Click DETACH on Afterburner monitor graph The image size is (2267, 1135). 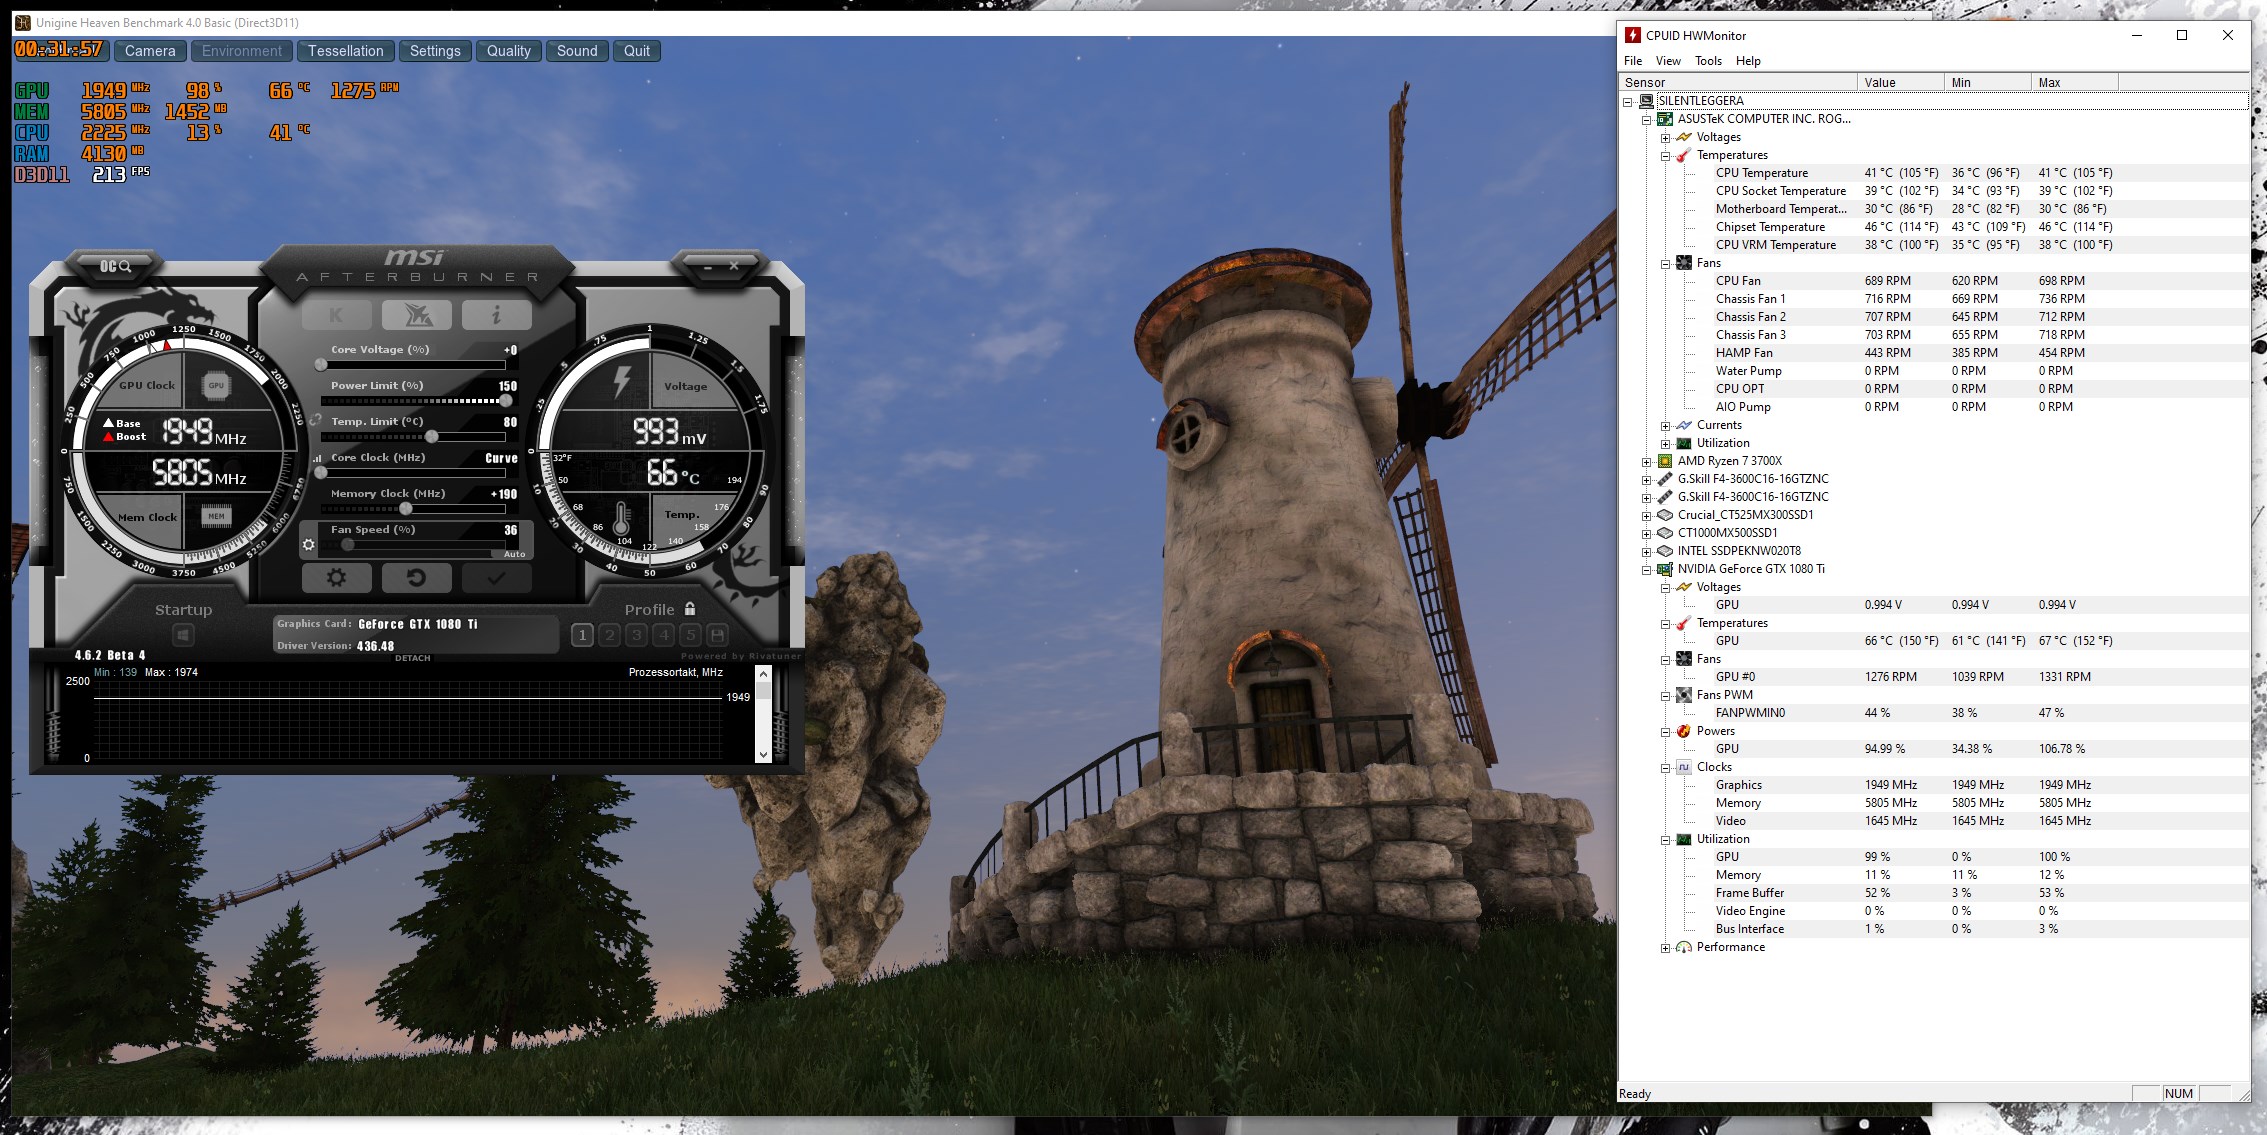click(x=412, y=658)
